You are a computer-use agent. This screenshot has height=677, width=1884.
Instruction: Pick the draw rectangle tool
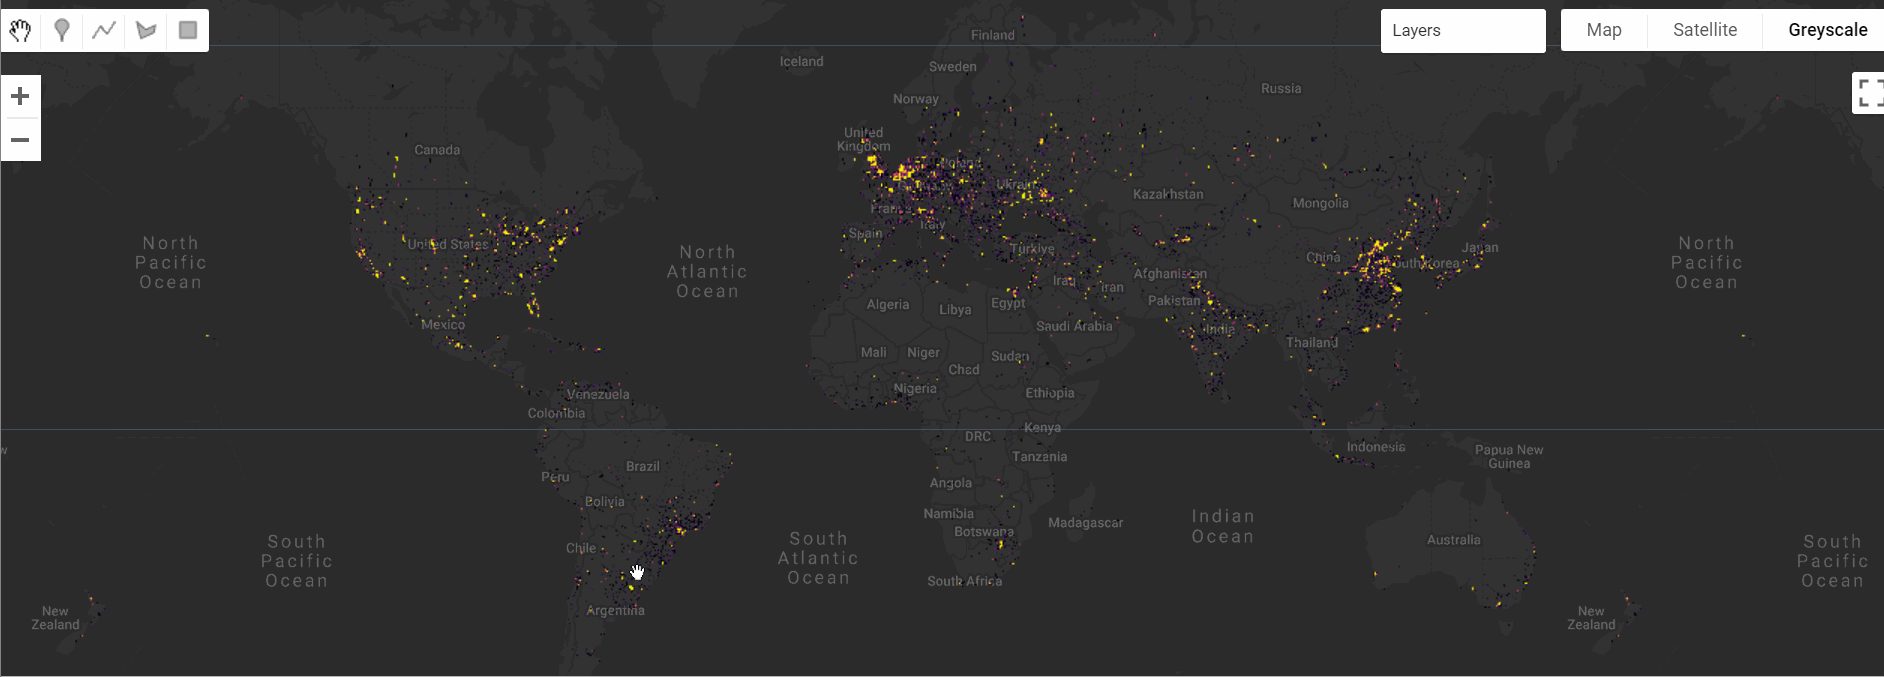[188, 30]
